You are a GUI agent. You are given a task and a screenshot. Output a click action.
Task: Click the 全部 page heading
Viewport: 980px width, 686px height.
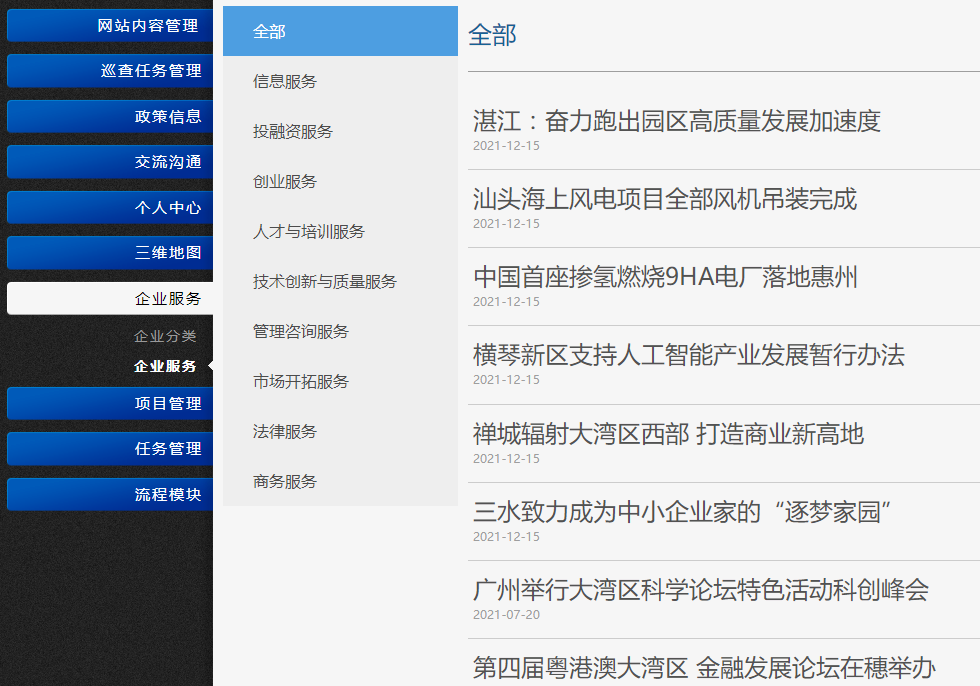[x=492, y=35]
